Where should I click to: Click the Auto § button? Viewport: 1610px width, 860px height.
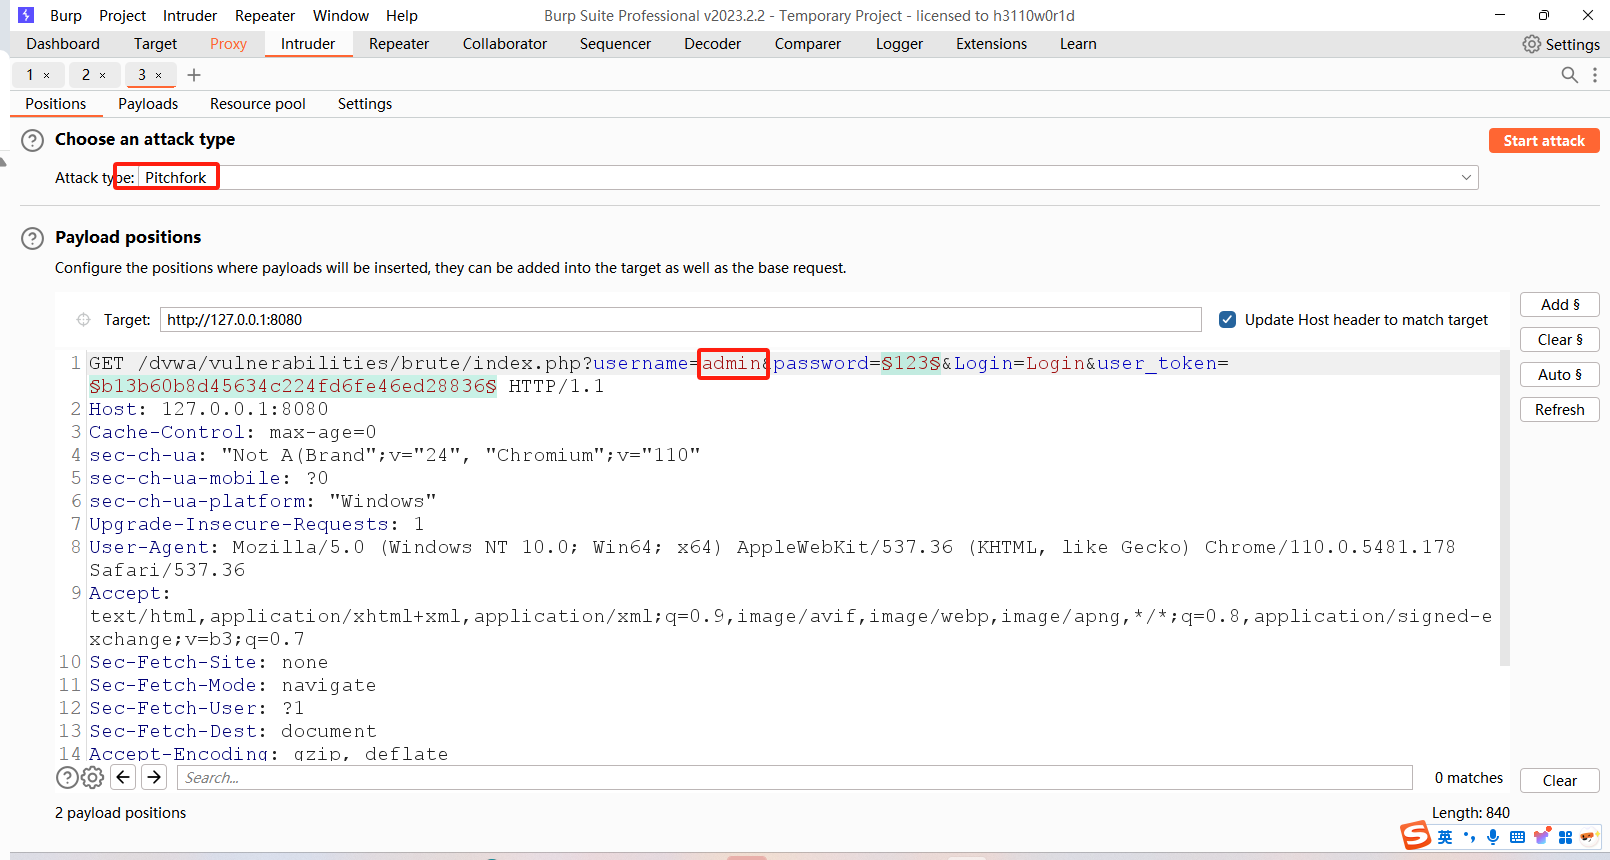[1560, 375]
